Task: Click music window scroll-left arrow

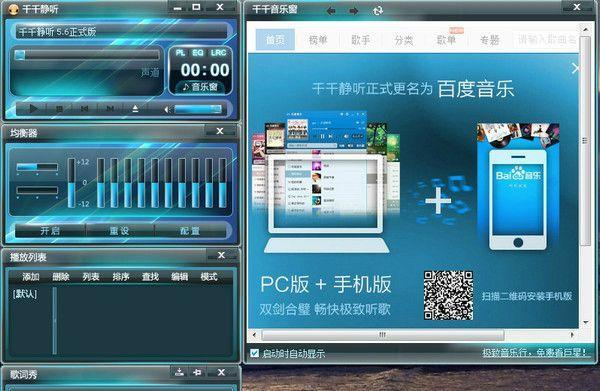Action: (254, 335)
